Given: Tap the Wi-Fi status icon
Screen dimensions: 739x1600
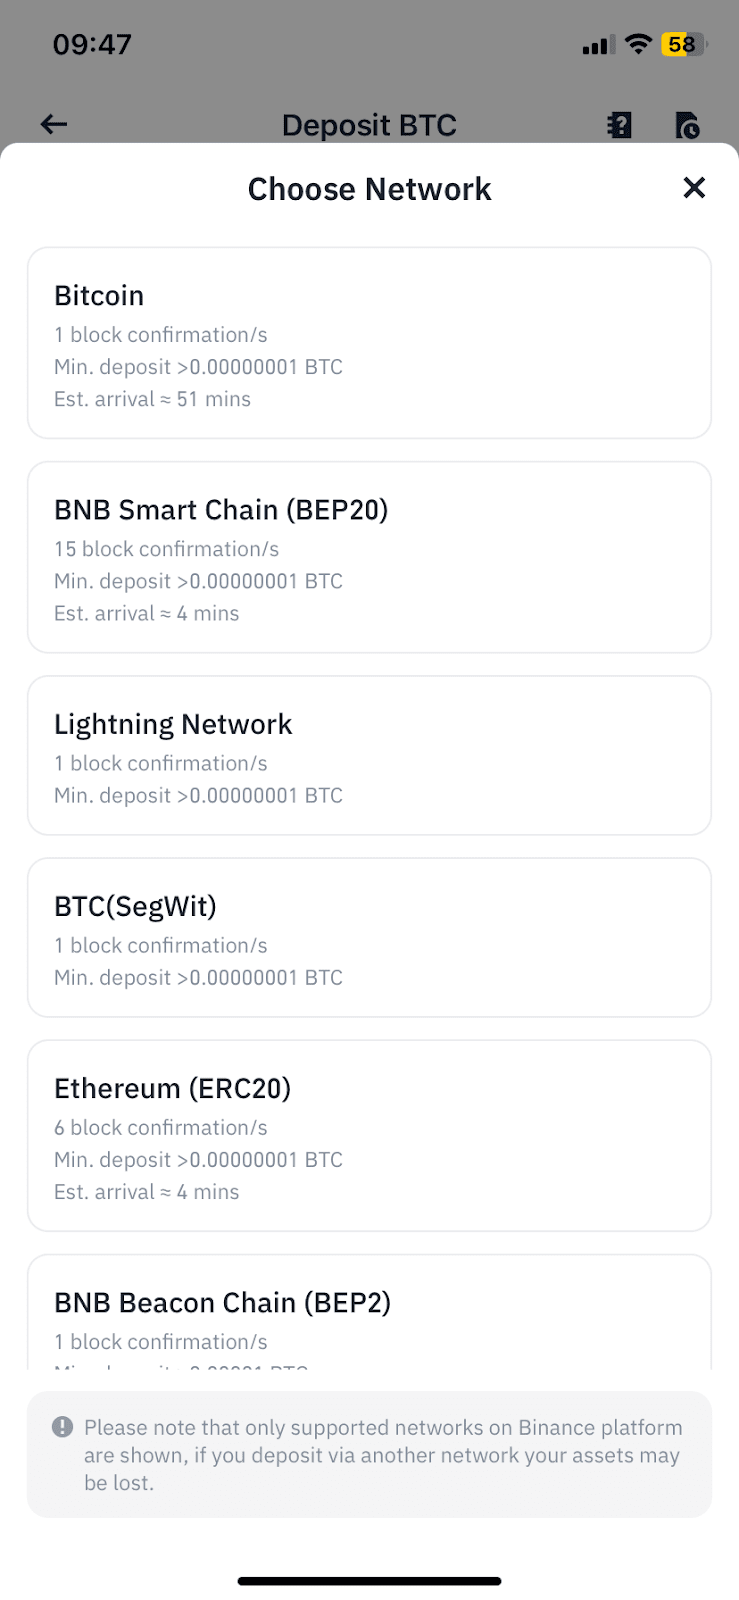Looking at the screenshot, I should pos(637,44).
